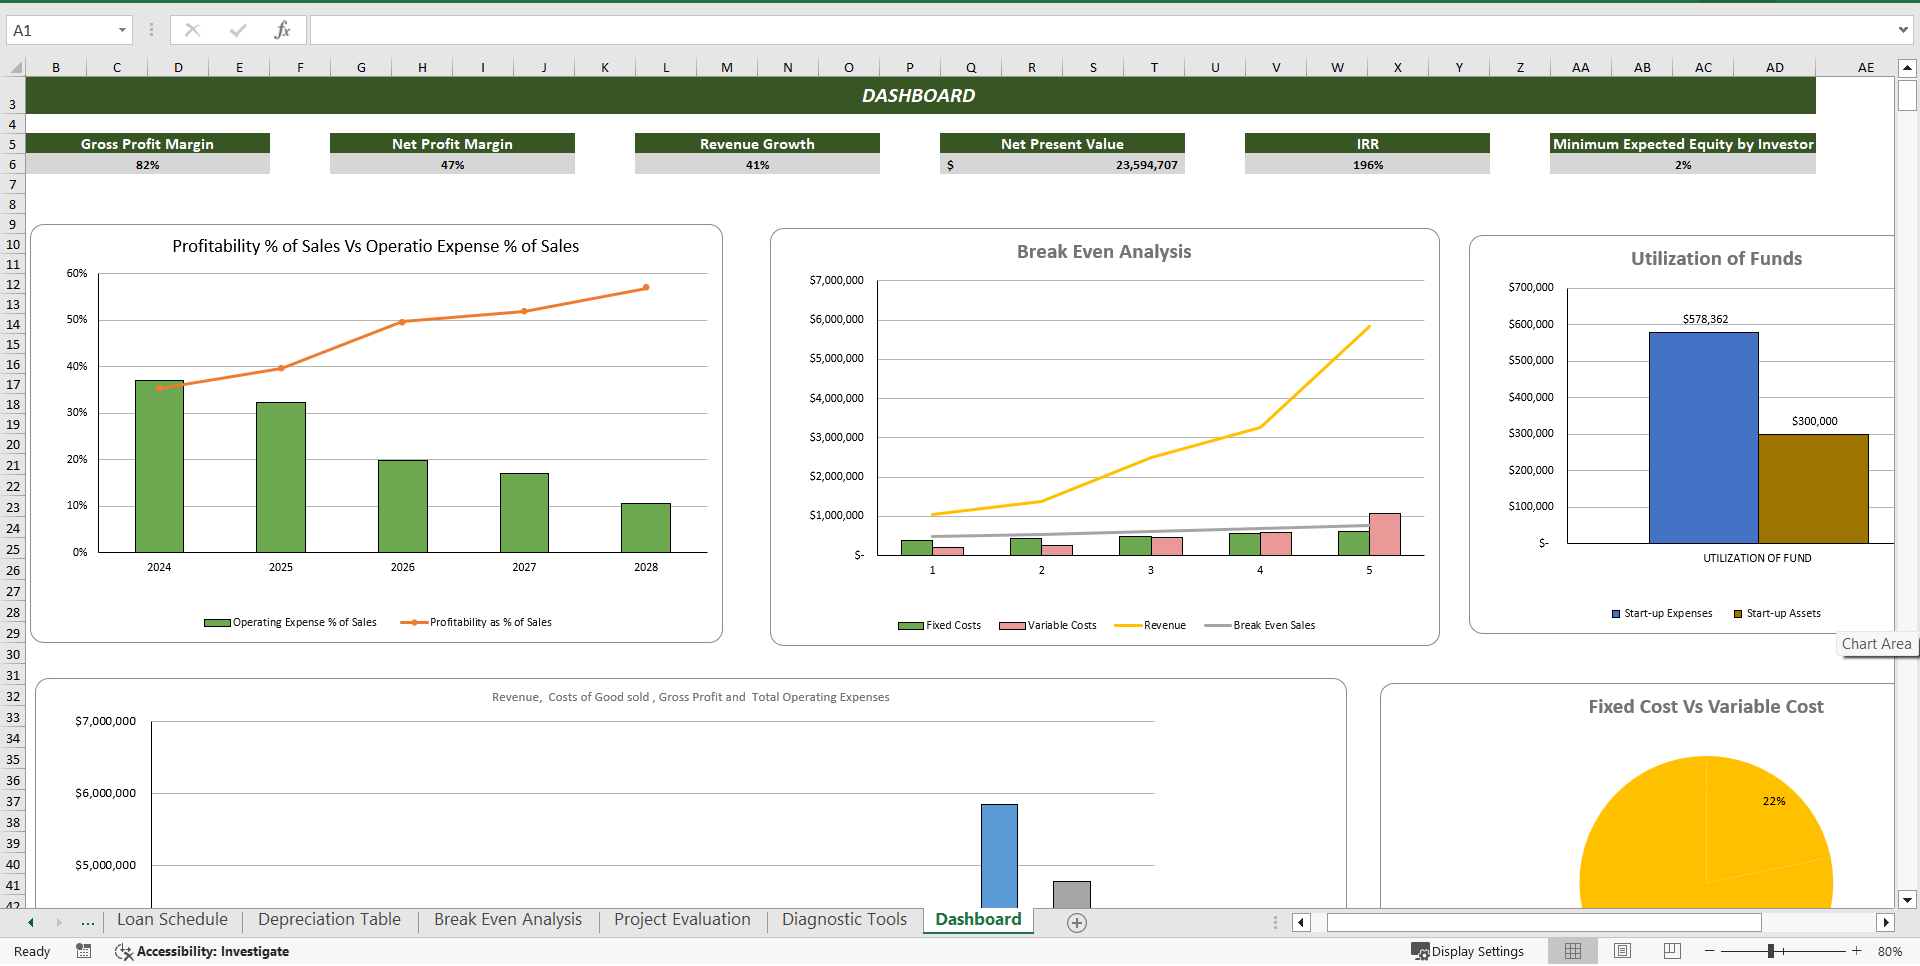Click the vertical scrollbar thumb
Image resolution: width=1920 pixels, height=966 pixels.
pos(1907,95)
